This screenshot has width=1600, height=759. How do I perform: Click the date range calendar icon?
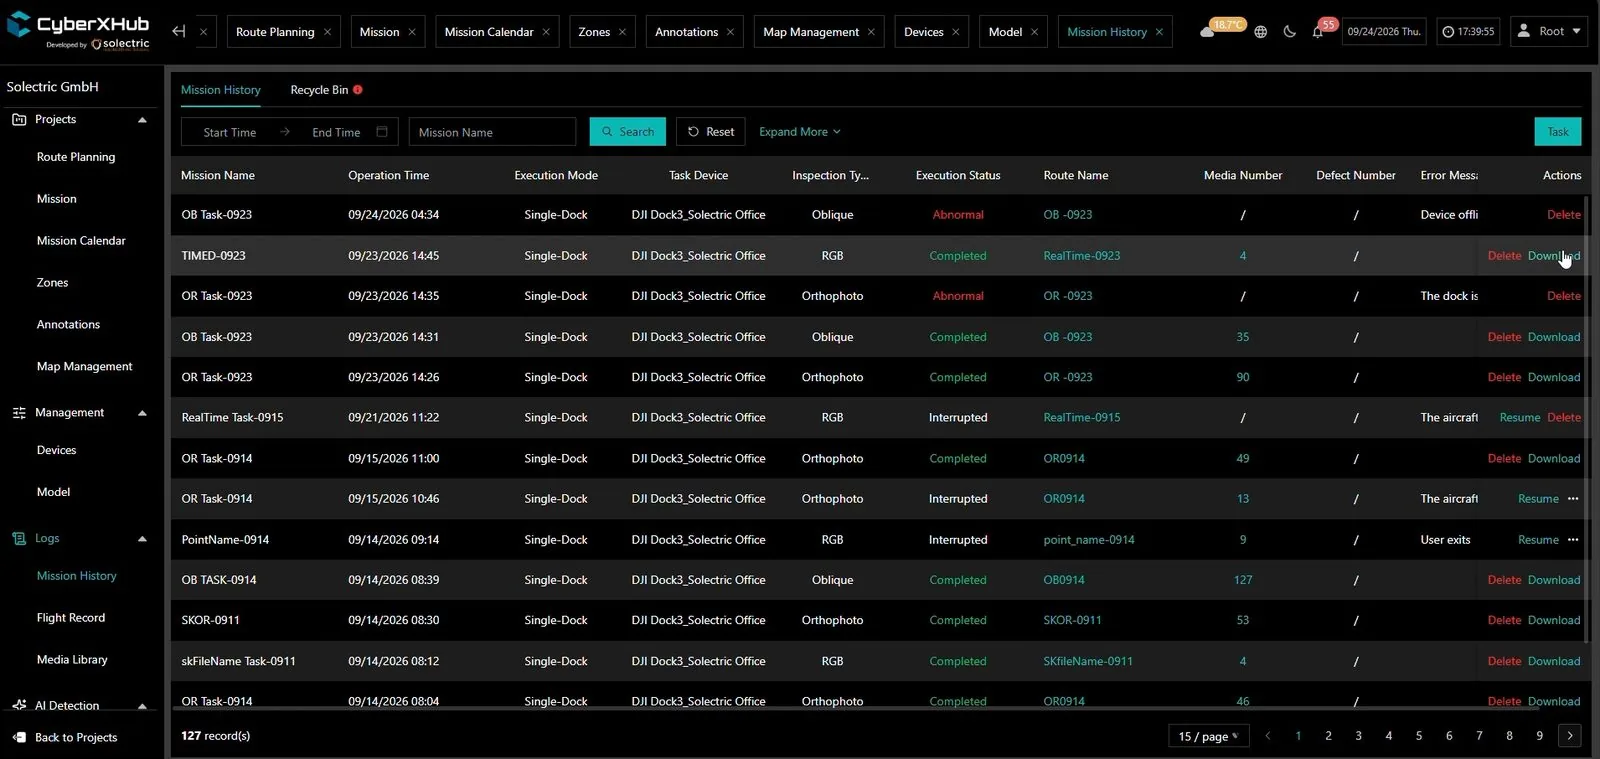pos(382,132)
